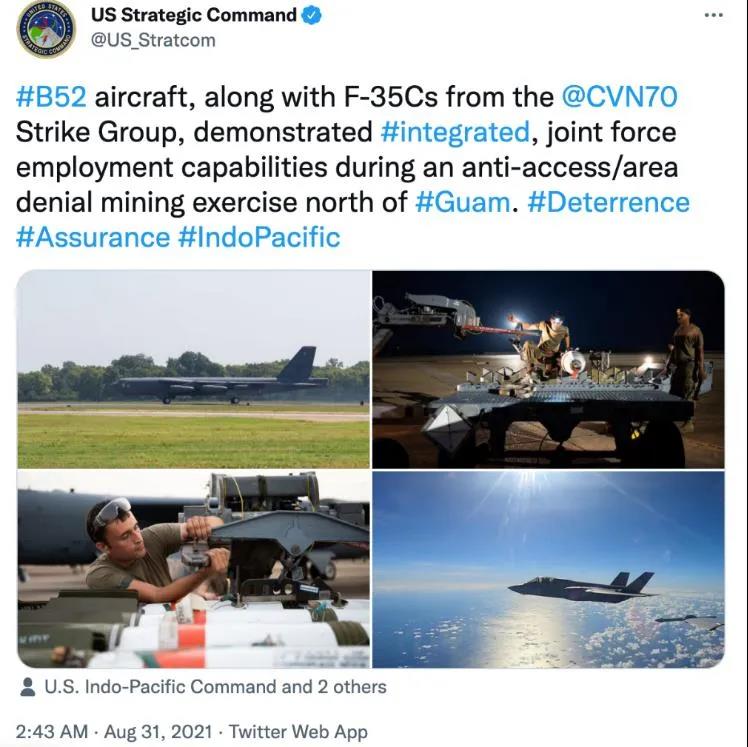The image size is (748, 747).
Task: Click the @CVN70 mention
Action: (619, 97)
